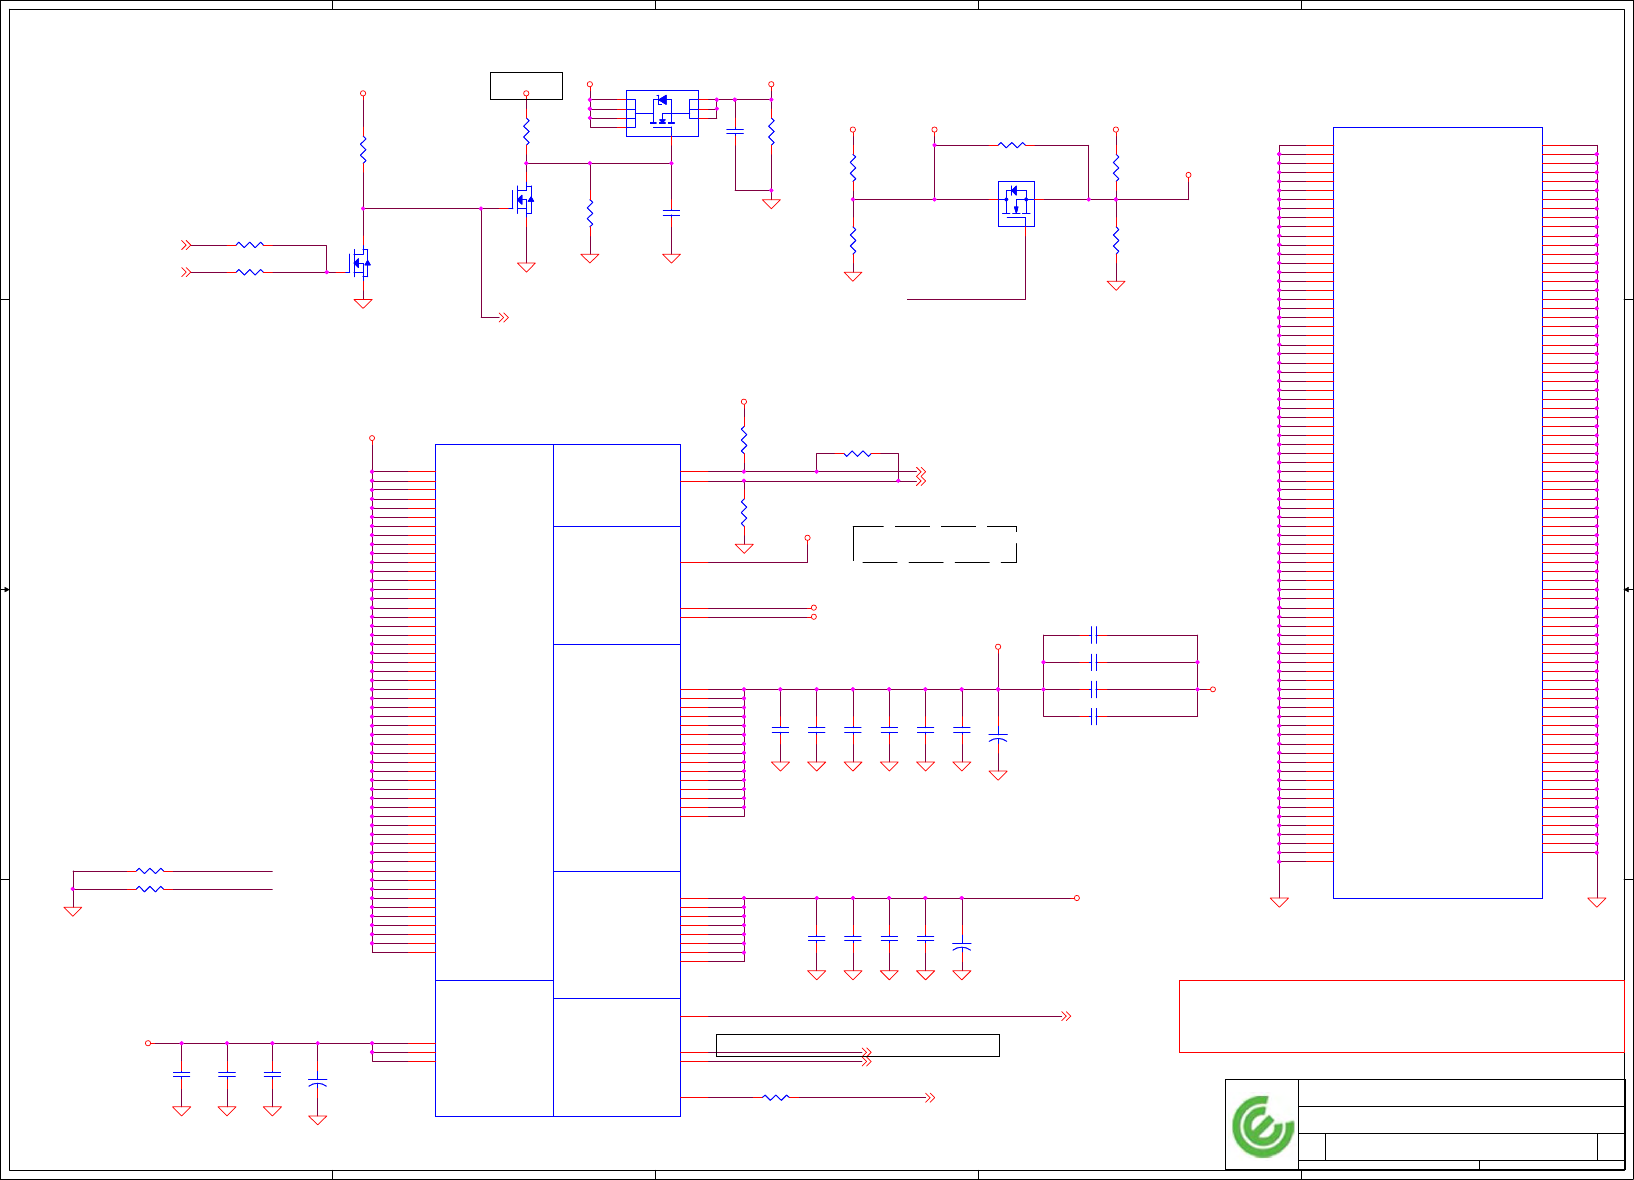Select the long black-outlined box over two port arrows
The image size is (1634, 1180).
858,1045
